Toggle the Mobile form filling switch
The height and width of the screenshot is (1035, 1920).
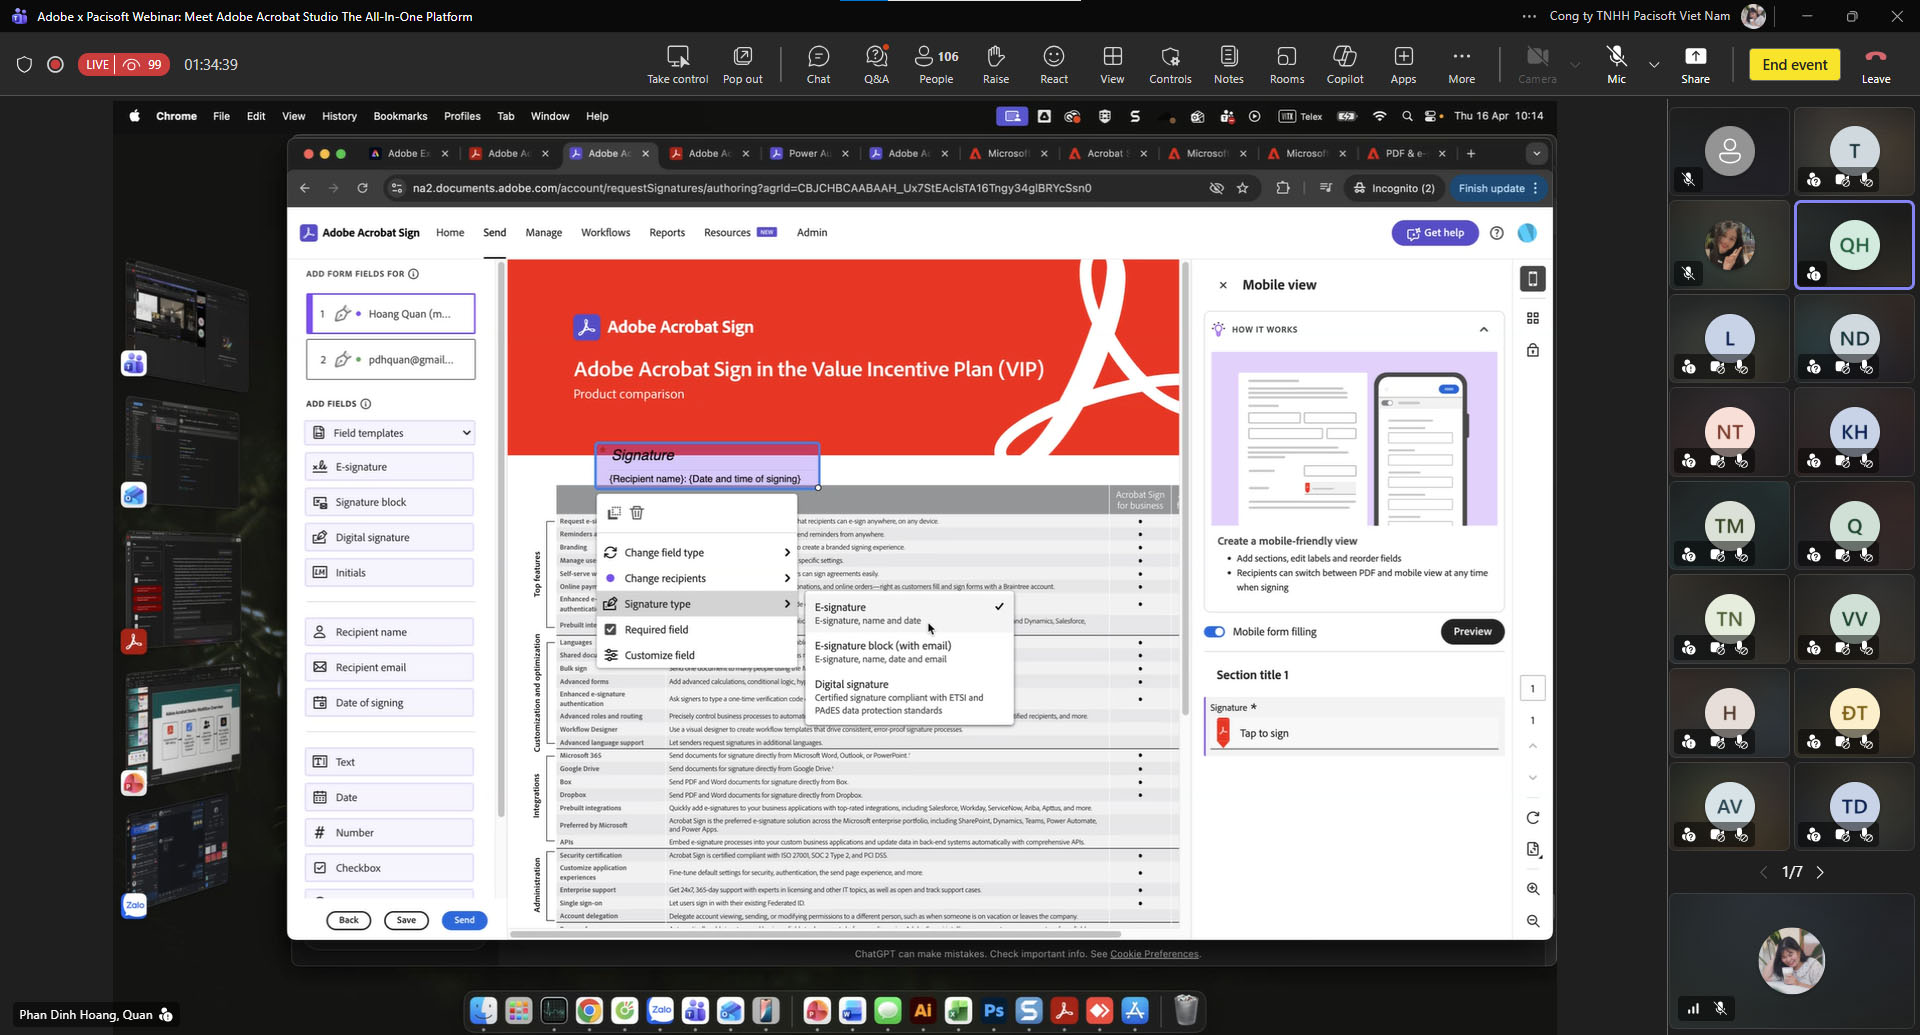click(x=1215, y=632)
